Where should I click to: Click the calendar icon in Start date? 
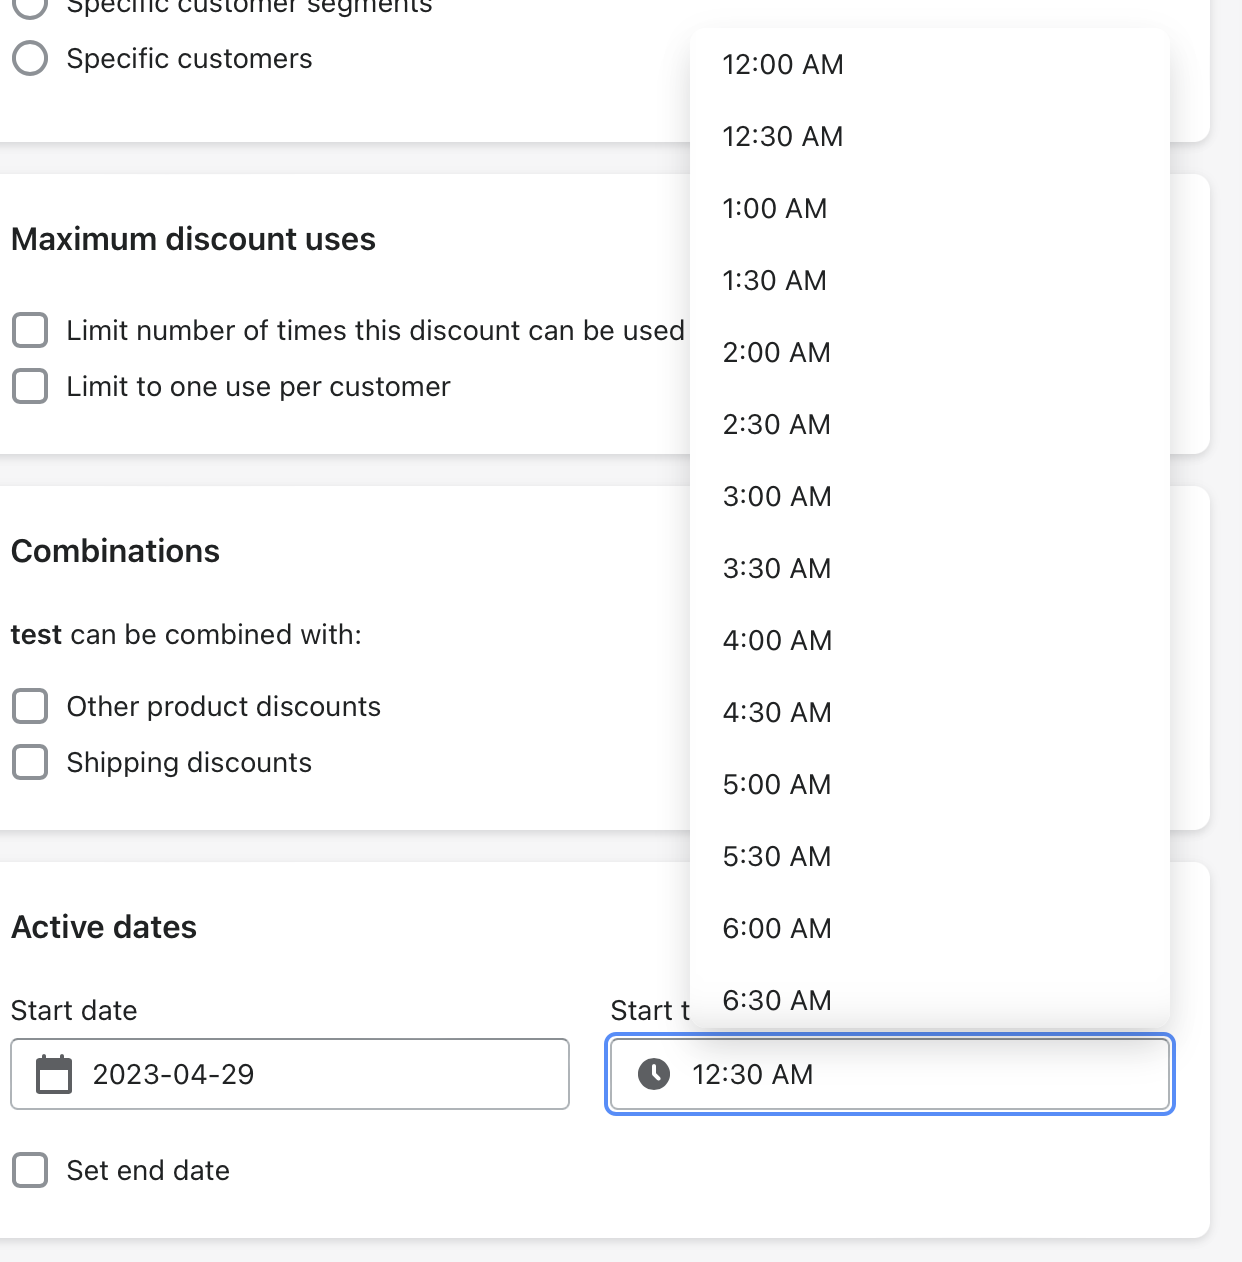click(x=54, y=1075)
